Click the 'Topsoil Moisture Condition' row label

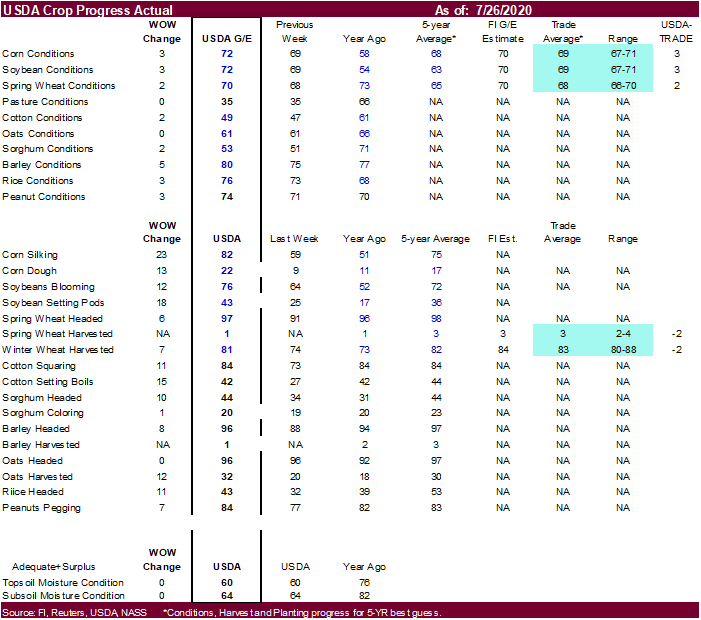tap(63, 583)
